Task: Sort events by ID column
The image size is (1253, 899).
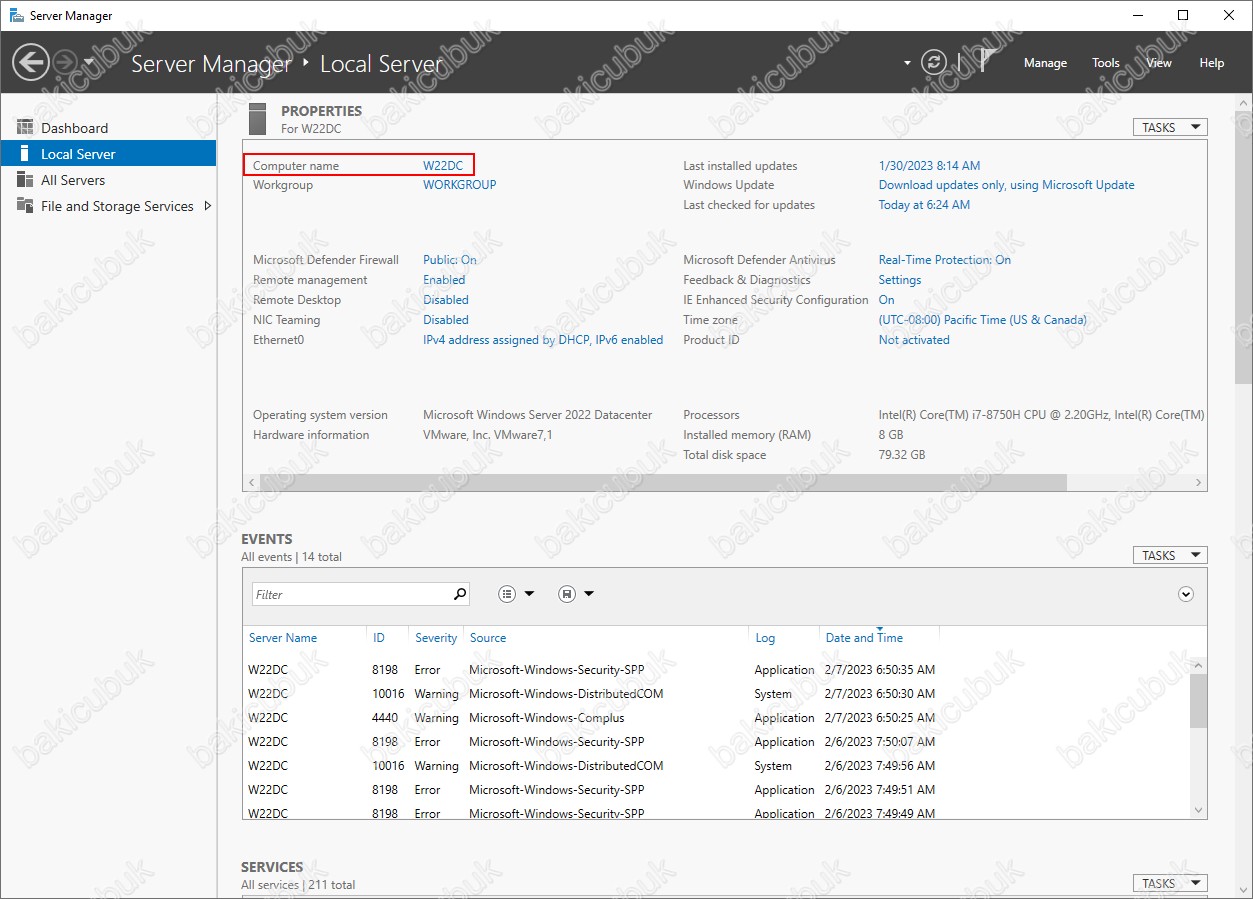Action: (379, 638)
